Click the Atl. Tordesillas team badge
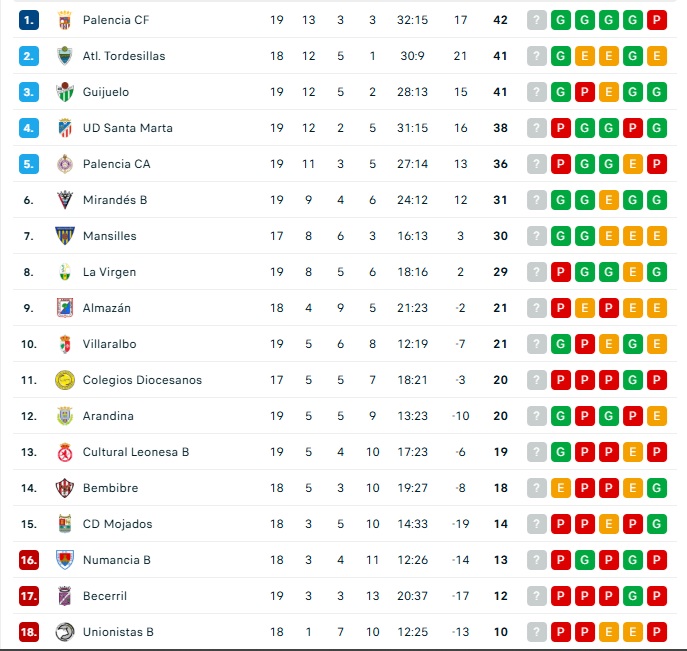687x651 pixels. coord(65,56)
